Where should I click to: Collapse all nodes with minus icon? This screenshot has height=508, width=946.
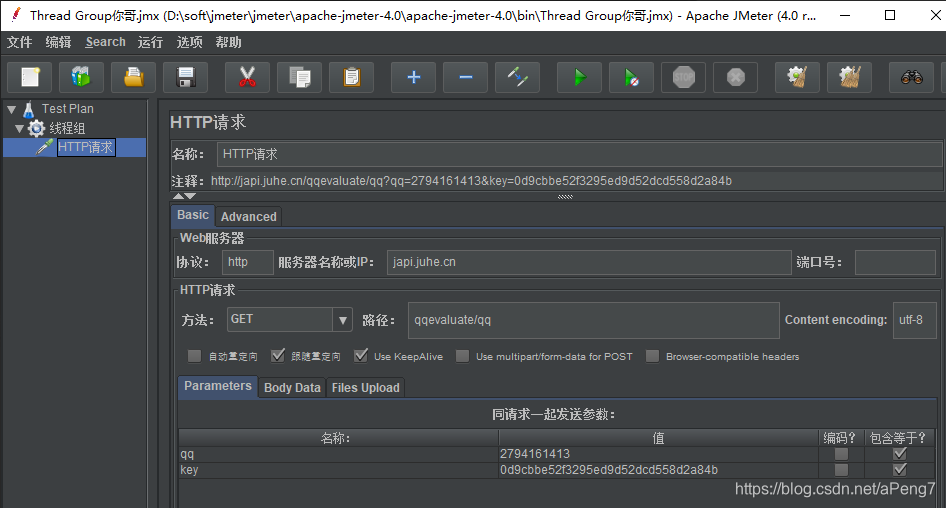pos(465,77)
